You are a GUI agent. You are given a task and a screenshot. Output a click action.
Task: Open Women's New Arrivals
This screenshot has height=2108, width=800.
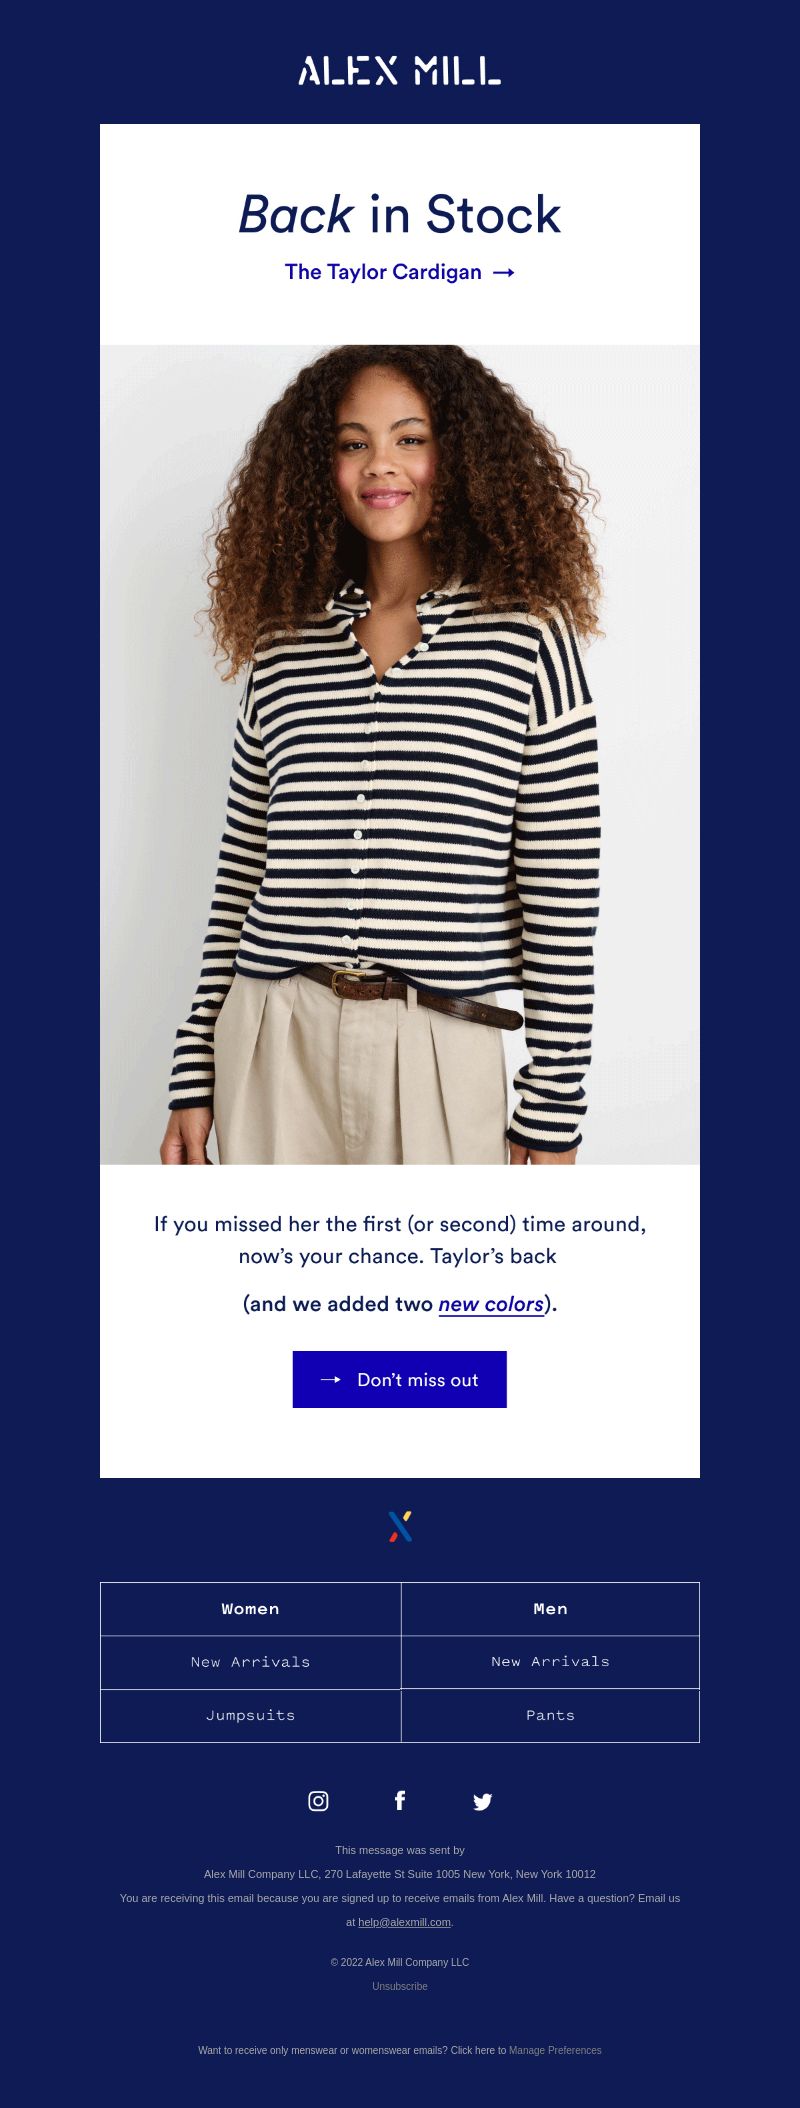(x=251, y=1662)
